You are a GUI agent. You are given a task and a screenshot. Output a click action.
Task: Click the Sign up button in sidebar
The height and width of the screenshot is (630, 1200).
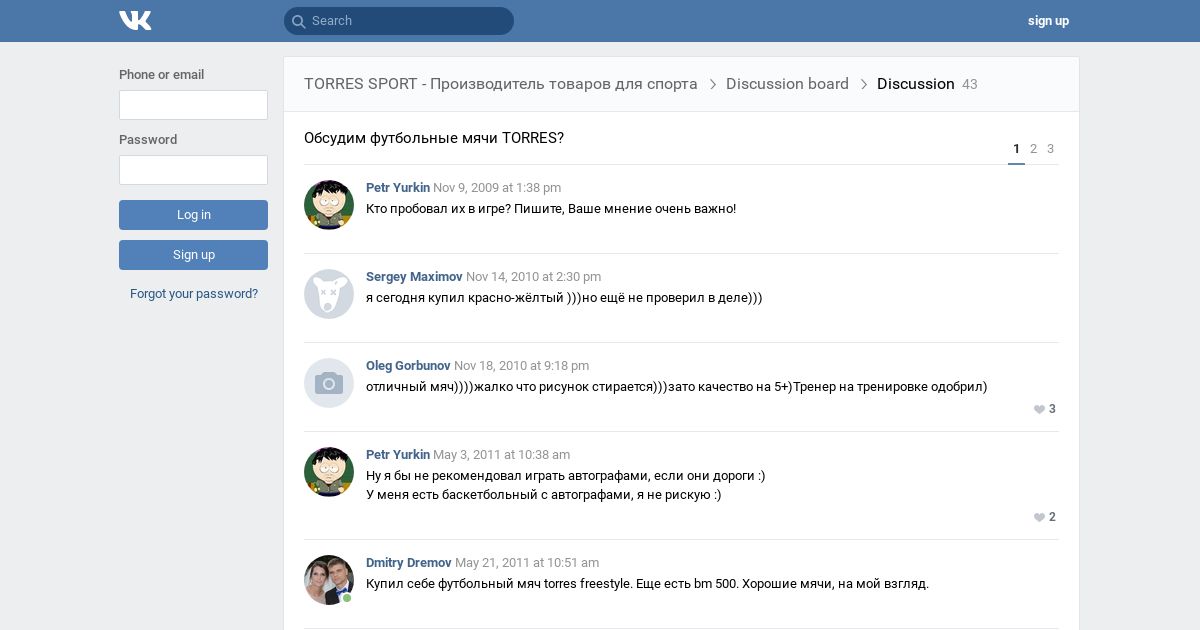coord(193,255)
